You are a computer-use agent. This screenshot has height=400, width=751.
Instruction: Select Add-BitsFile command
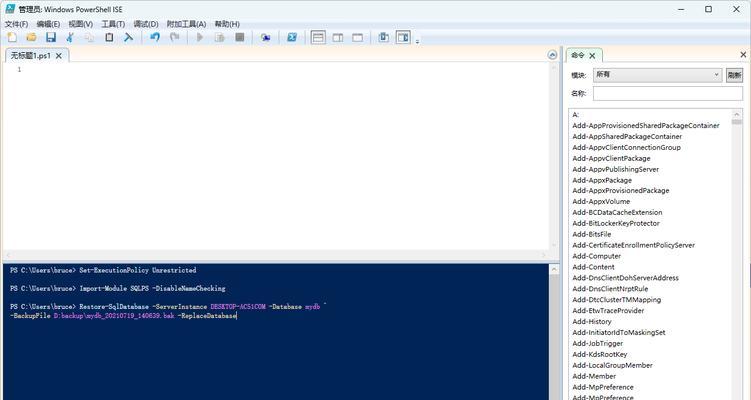click(x=592, y=234)
